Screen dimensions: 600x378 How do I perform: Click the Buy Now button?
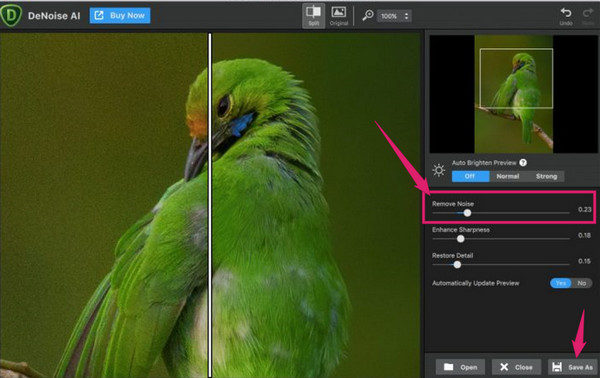coord(120,16)
